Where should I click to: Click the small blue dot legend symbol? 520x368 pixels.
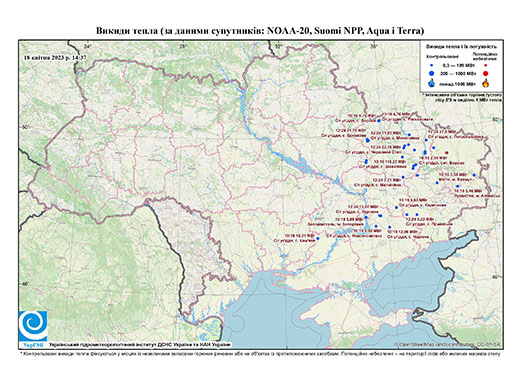click(432, 65)
